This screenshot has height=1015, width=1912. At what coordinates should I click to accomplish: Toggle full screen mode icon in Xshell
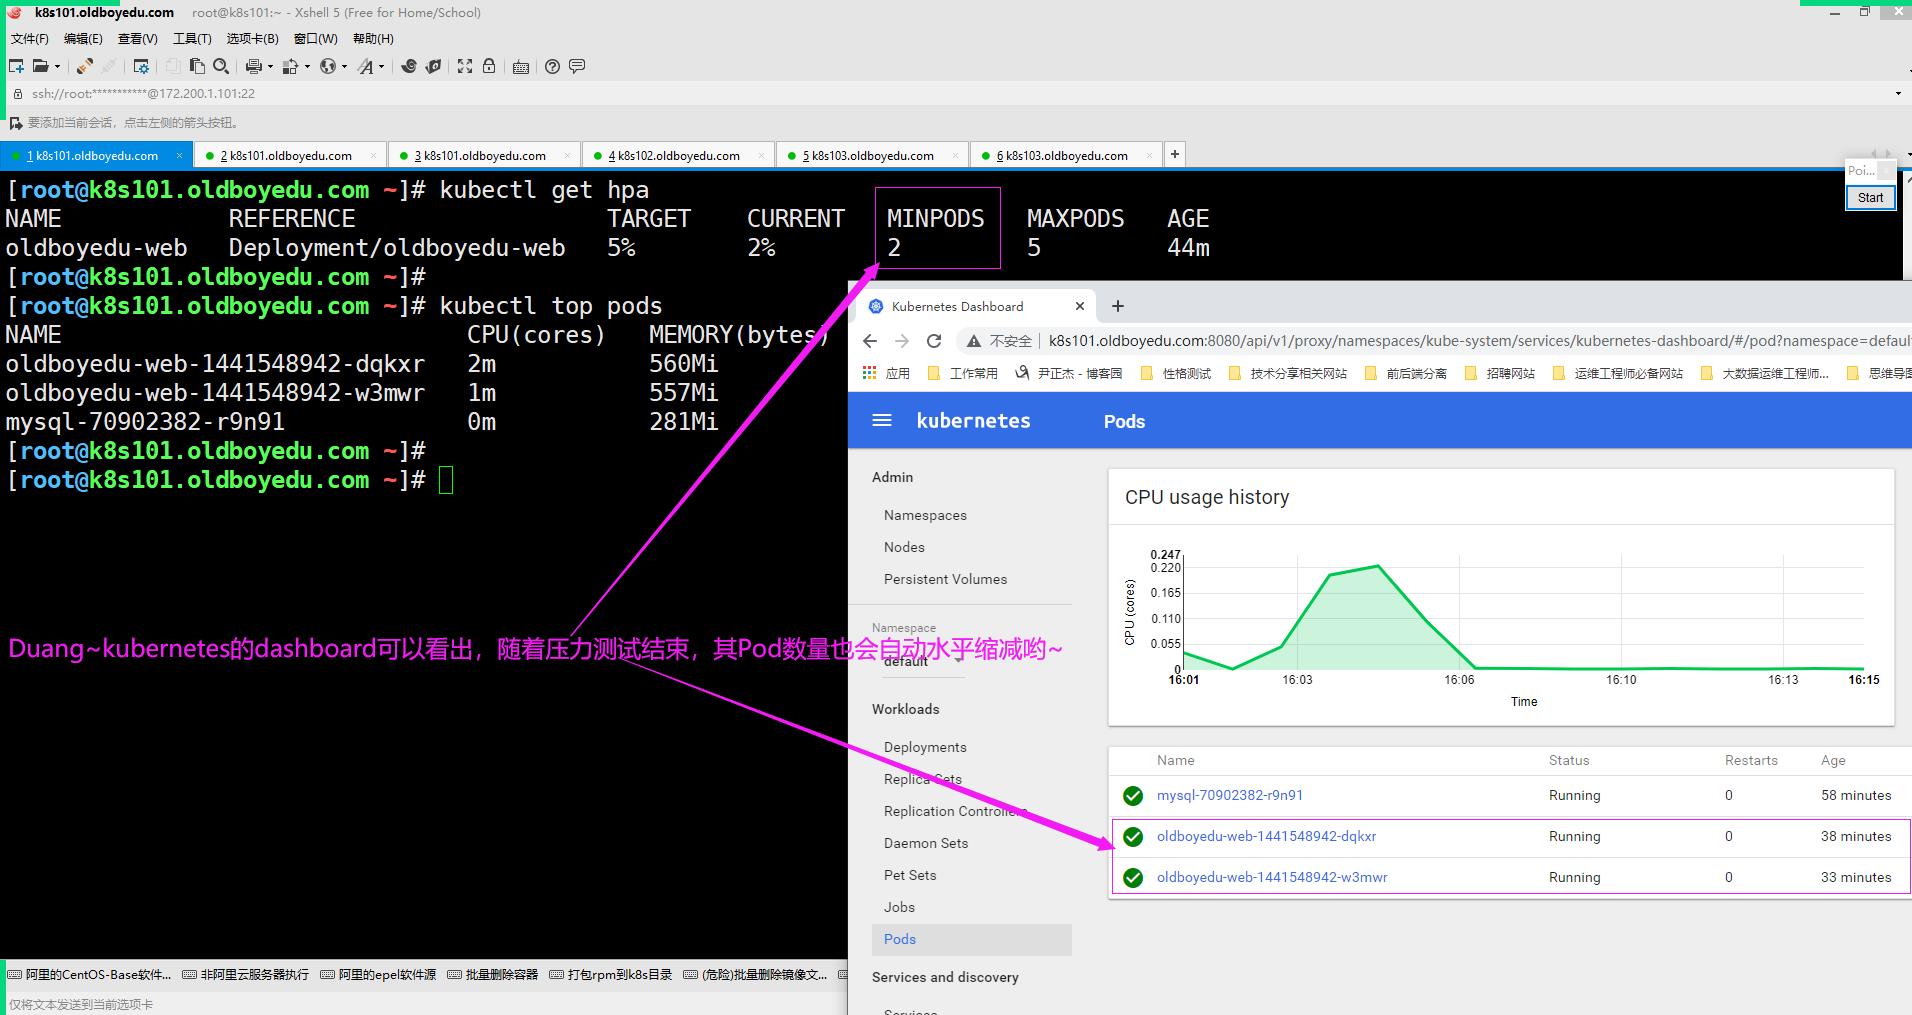pyautogui.click(x=465, y=66)
